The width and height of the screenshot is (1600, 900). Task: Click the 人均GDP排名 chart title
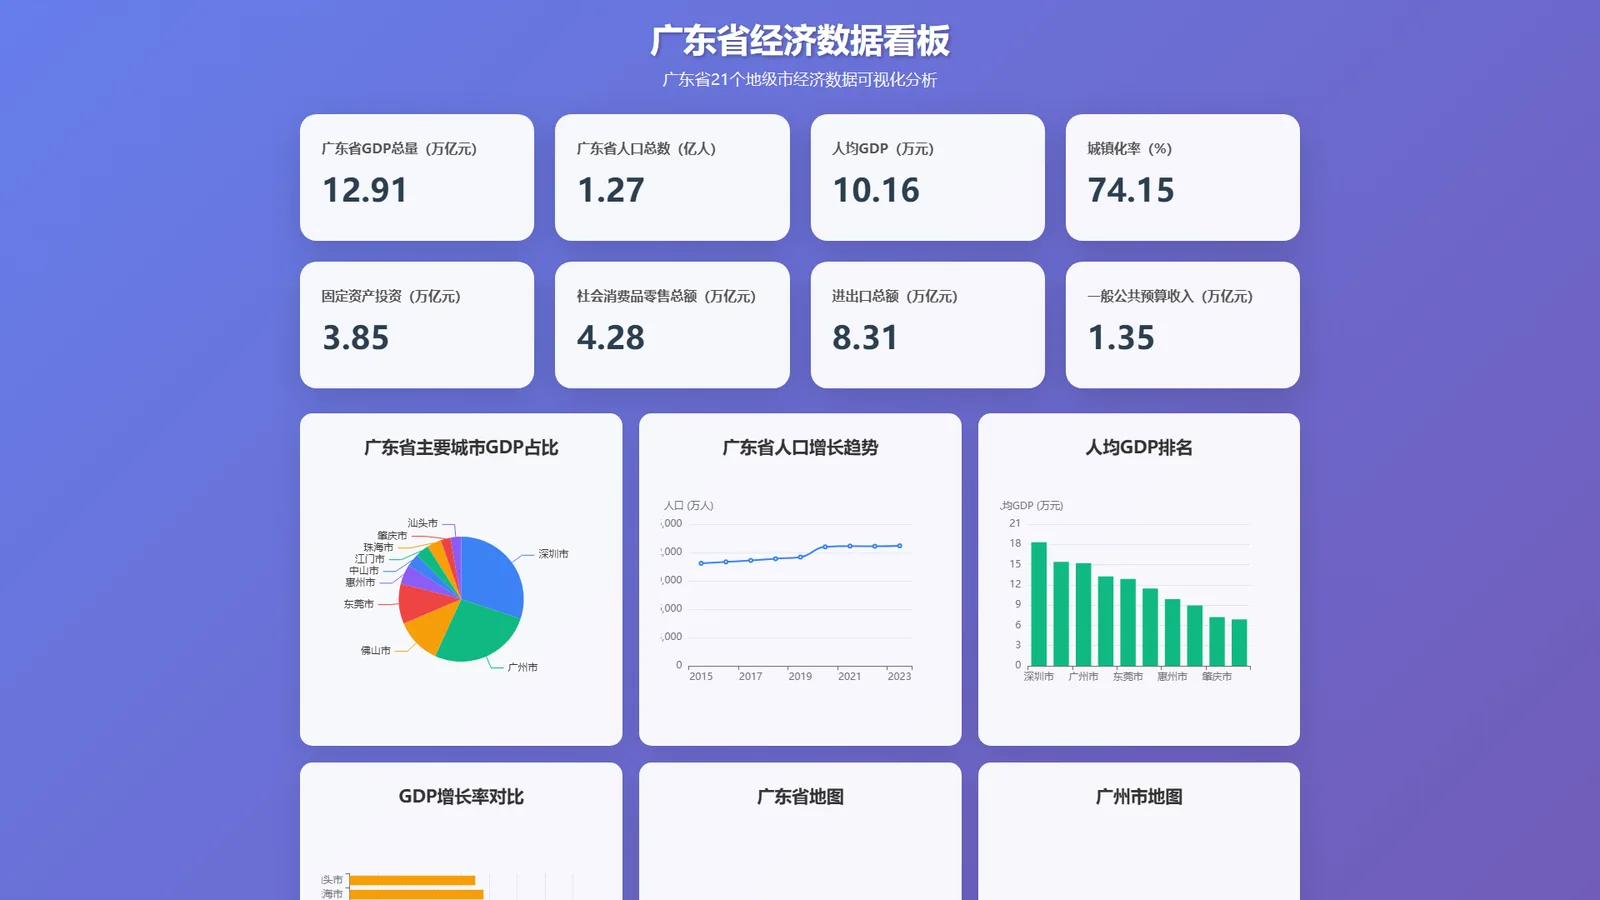[1139, 447]
